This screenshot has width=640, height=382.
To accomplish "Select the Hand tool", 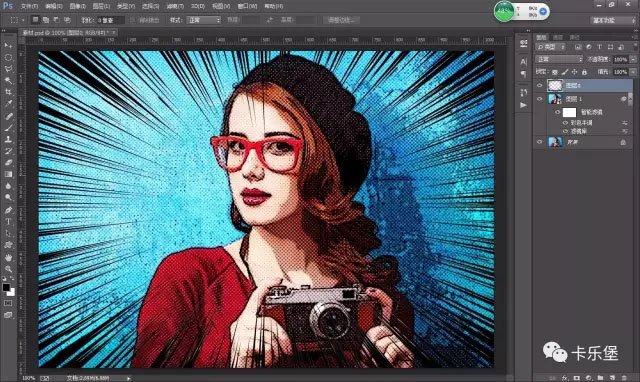I will coord(8,258).
